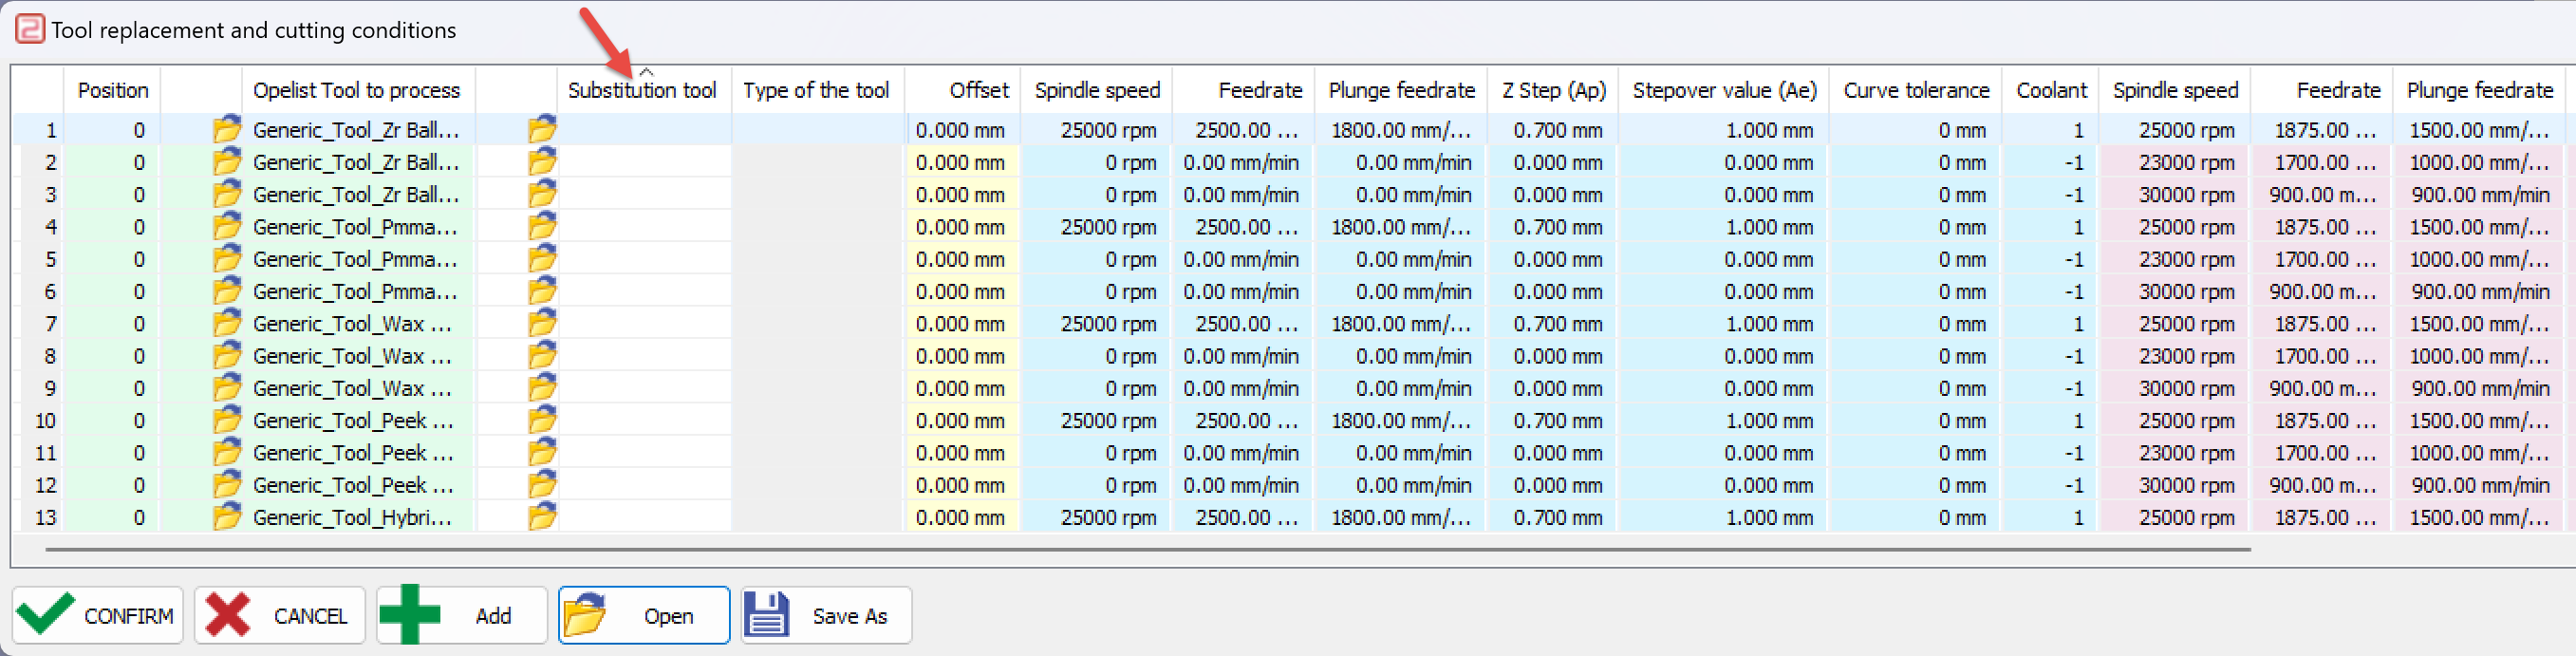Click the Type of the tool column header
Screen dimensions: 2576x656
tap(817, 90)
